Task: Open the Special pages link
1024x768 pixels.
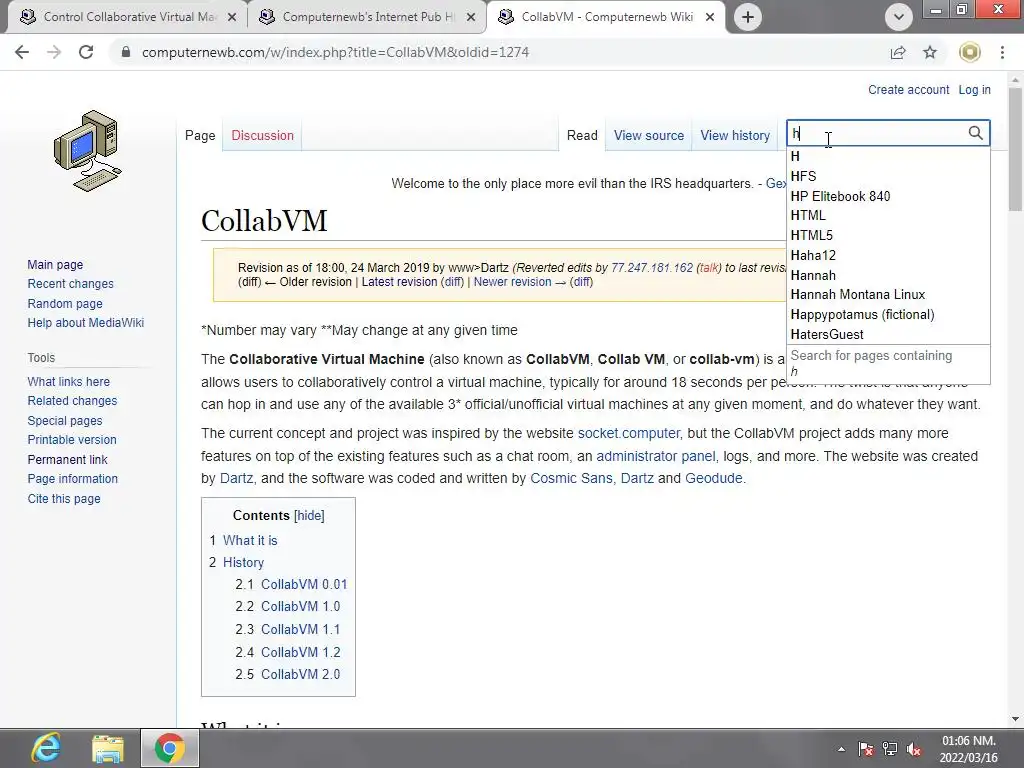Action: [65, 421]
